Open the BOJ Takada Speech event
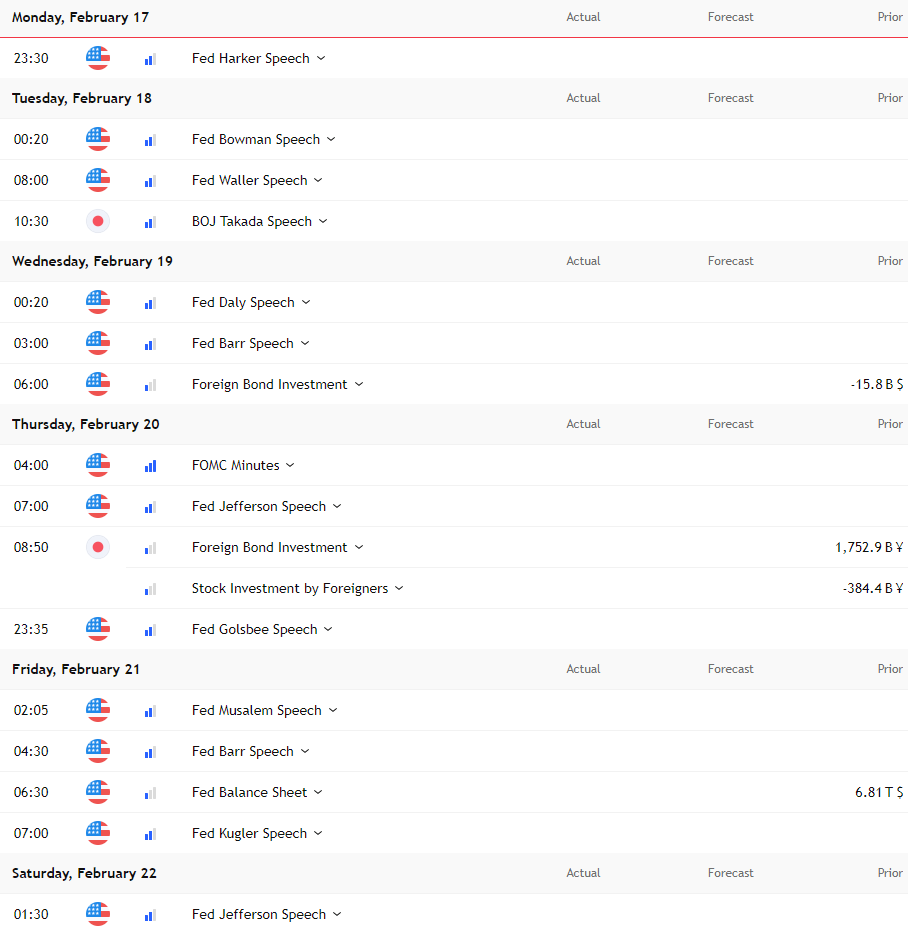 [252, 221]
